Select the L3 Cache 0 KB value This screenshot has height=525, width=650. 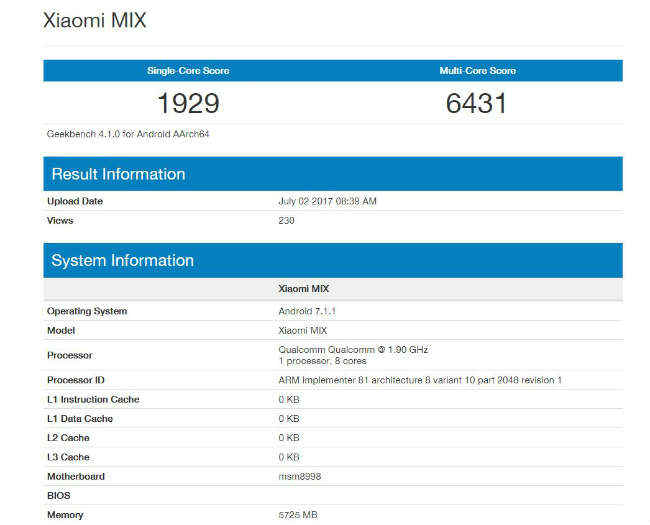289,457
